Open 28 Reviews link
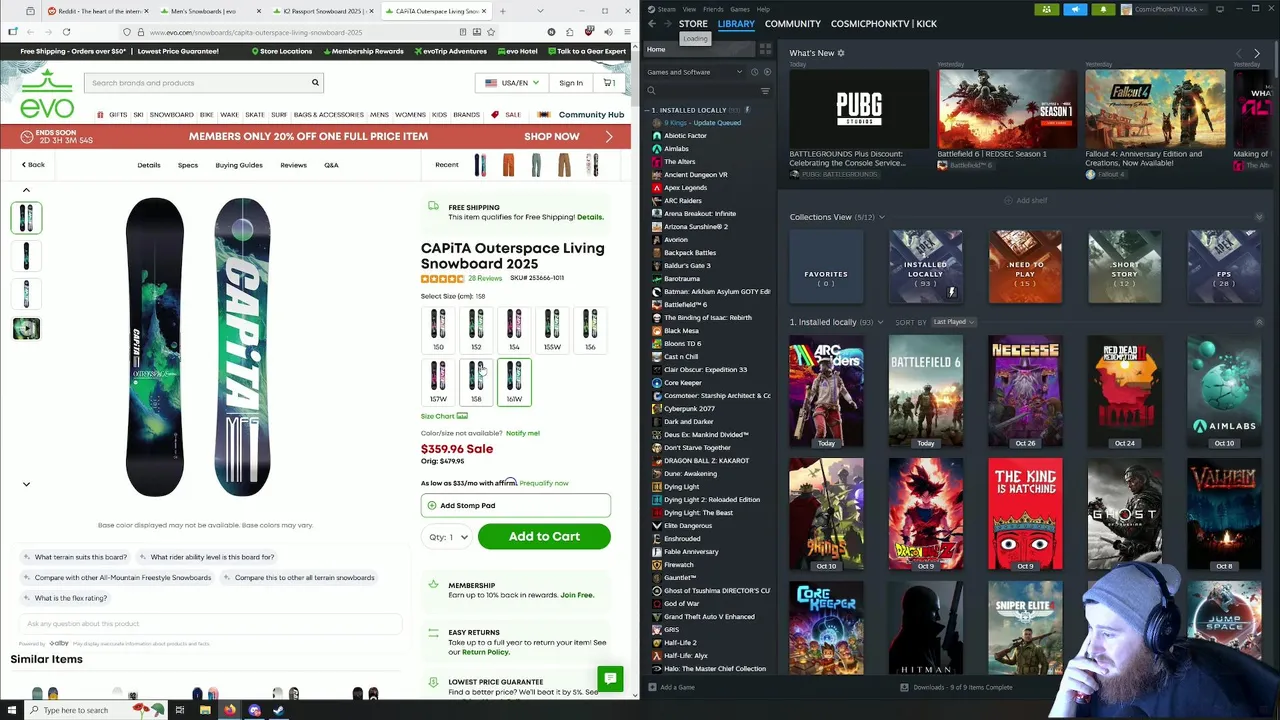This screenshot has width=1280, height=720. pos(485,278)
